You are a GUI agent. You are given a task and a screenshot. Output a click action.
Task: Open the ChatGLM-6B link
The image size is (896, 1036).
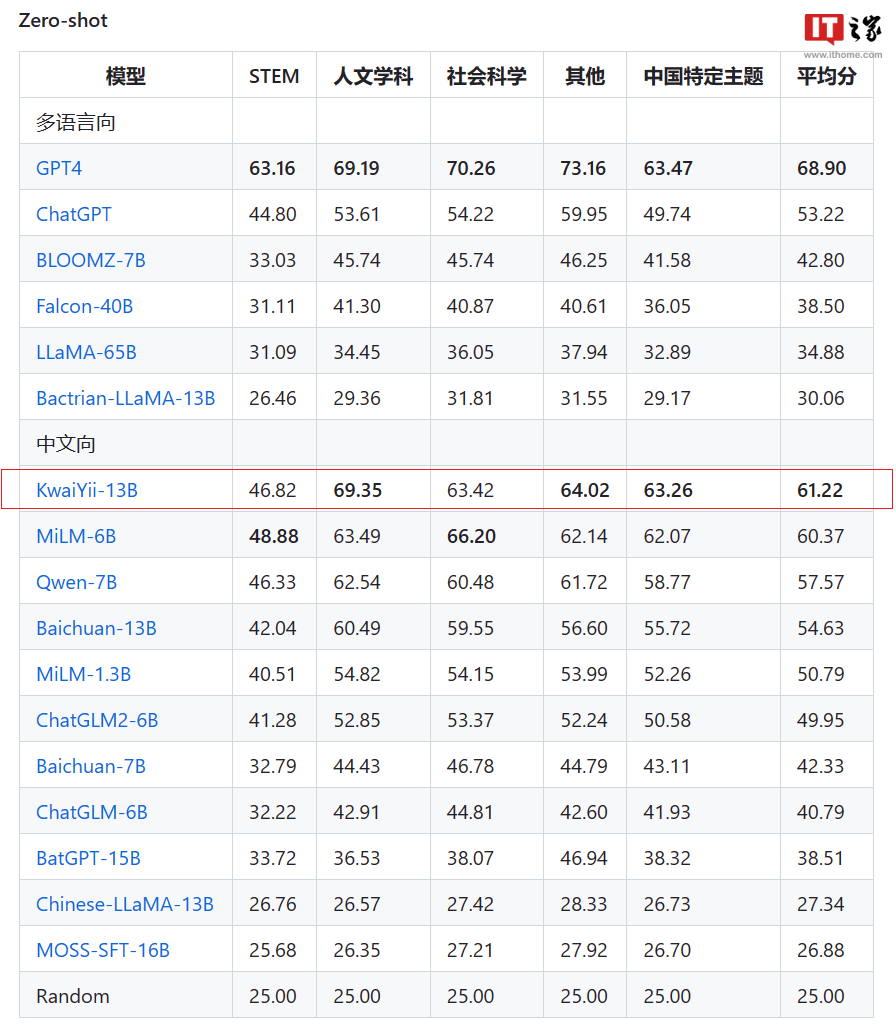[92, 812]
